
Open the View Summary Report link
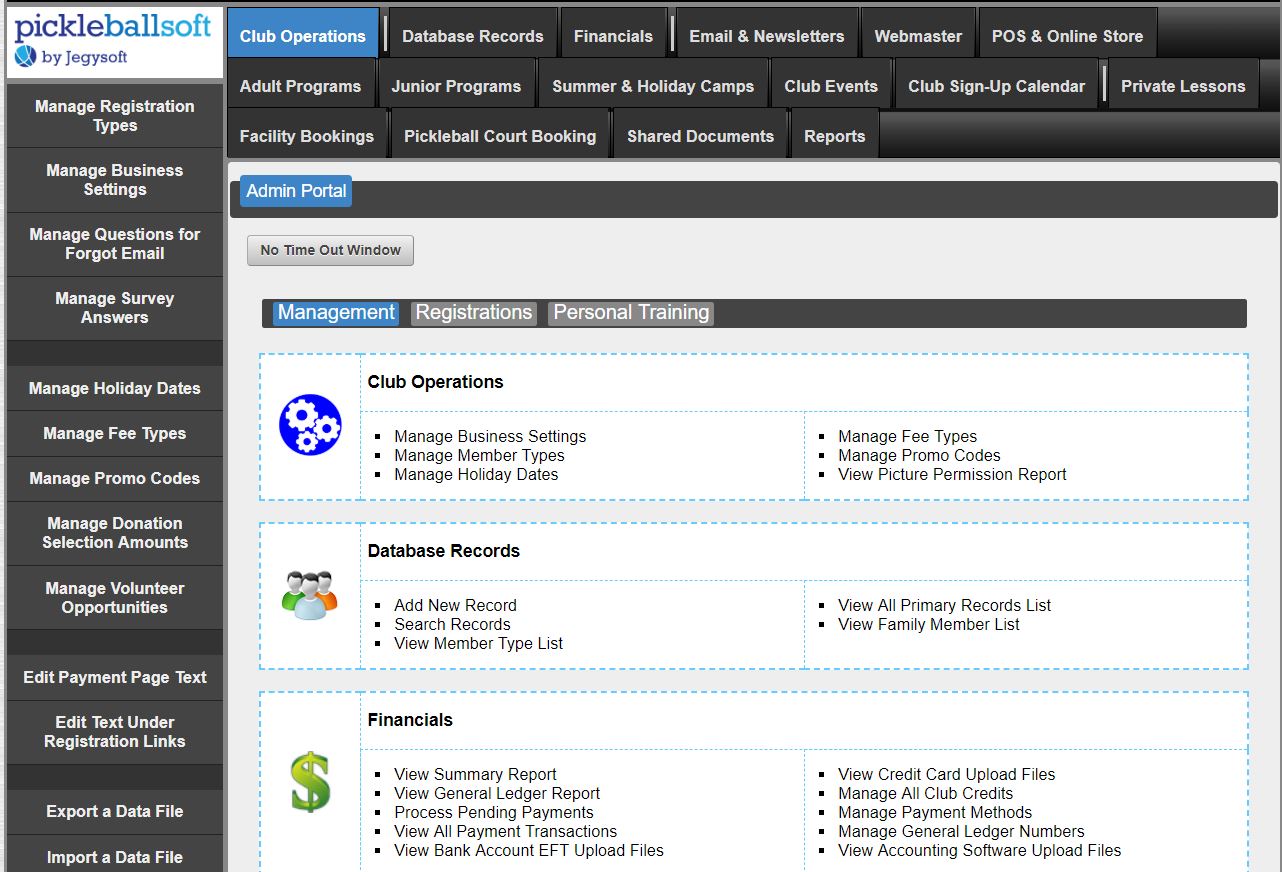475,774
